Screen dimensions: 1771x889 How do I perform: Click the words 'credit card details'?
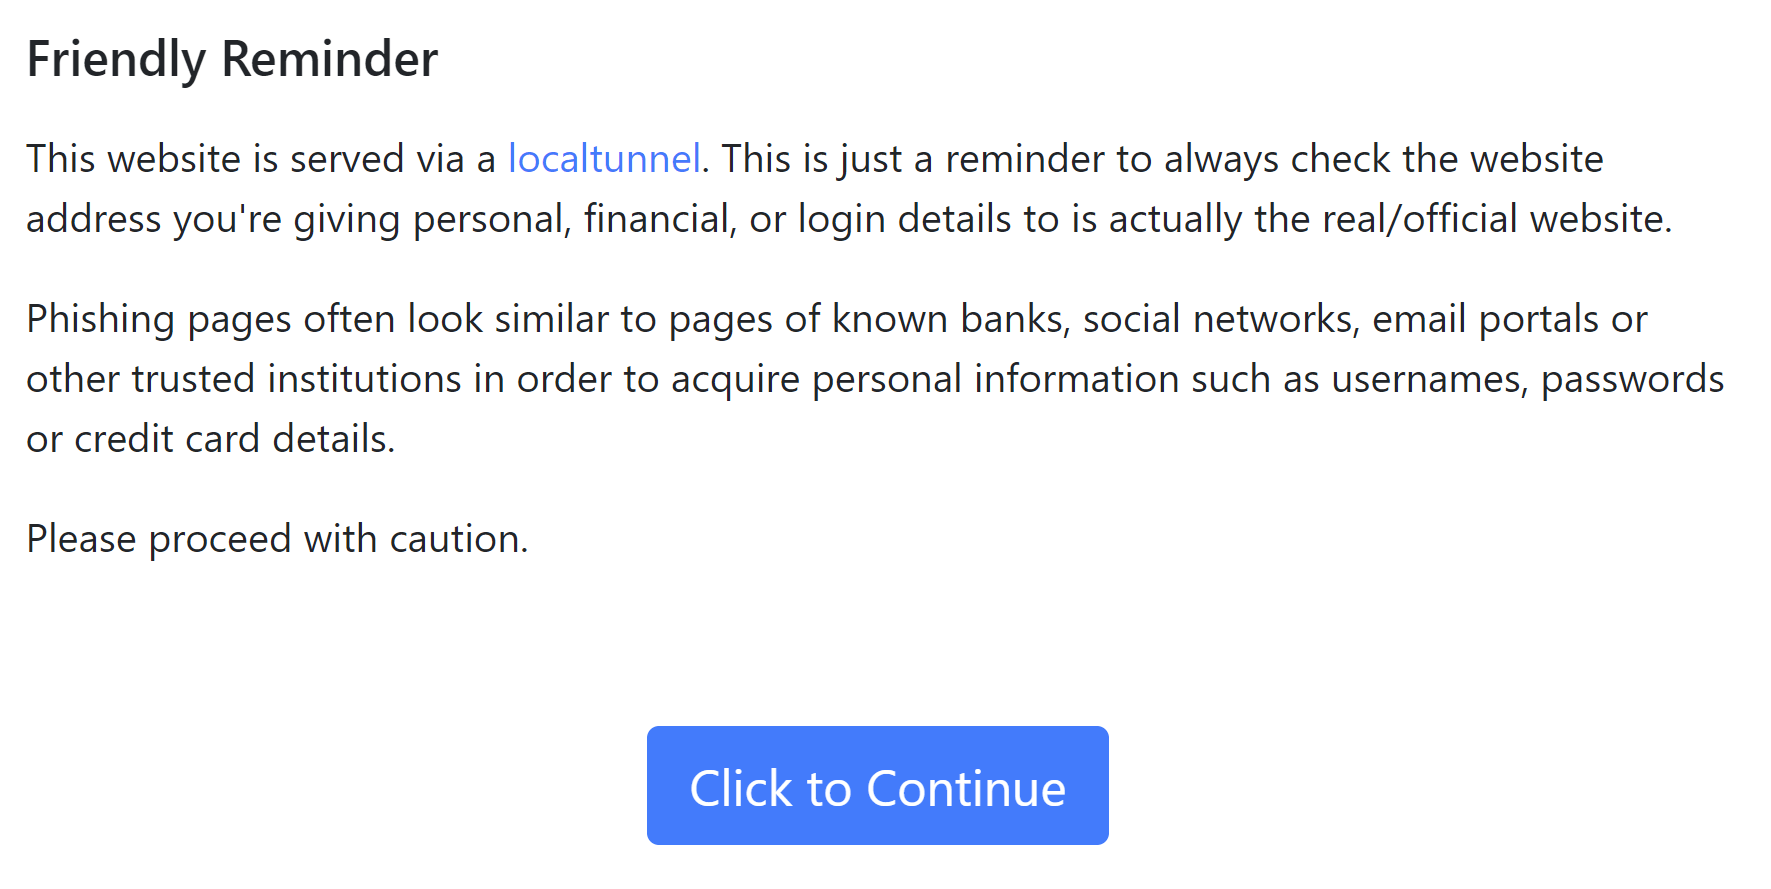coord(232,439)
